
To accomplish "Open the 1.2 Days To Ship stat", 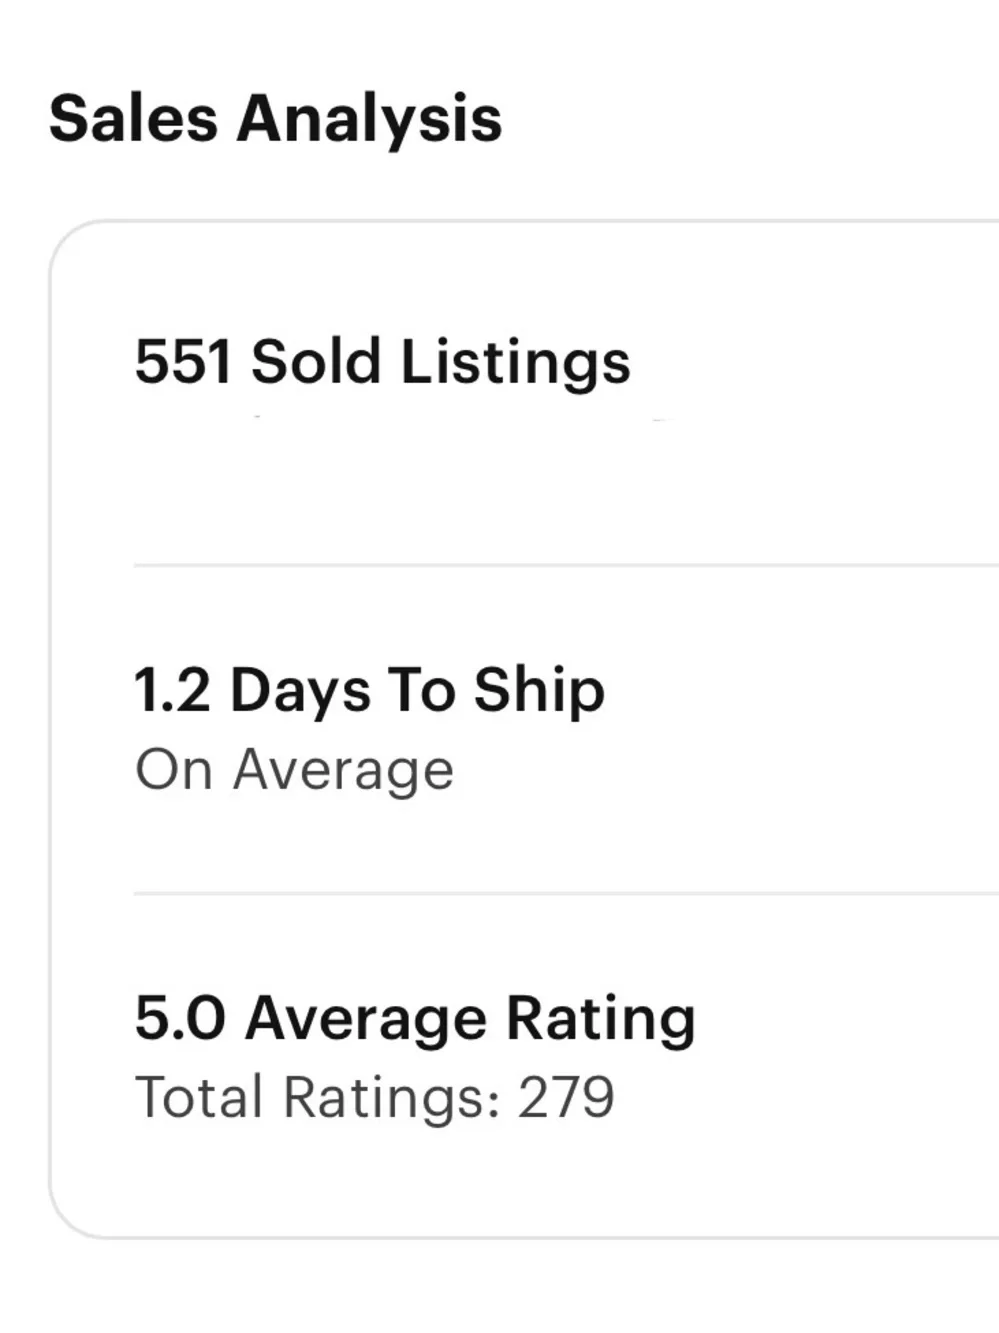I will (370, 691).
